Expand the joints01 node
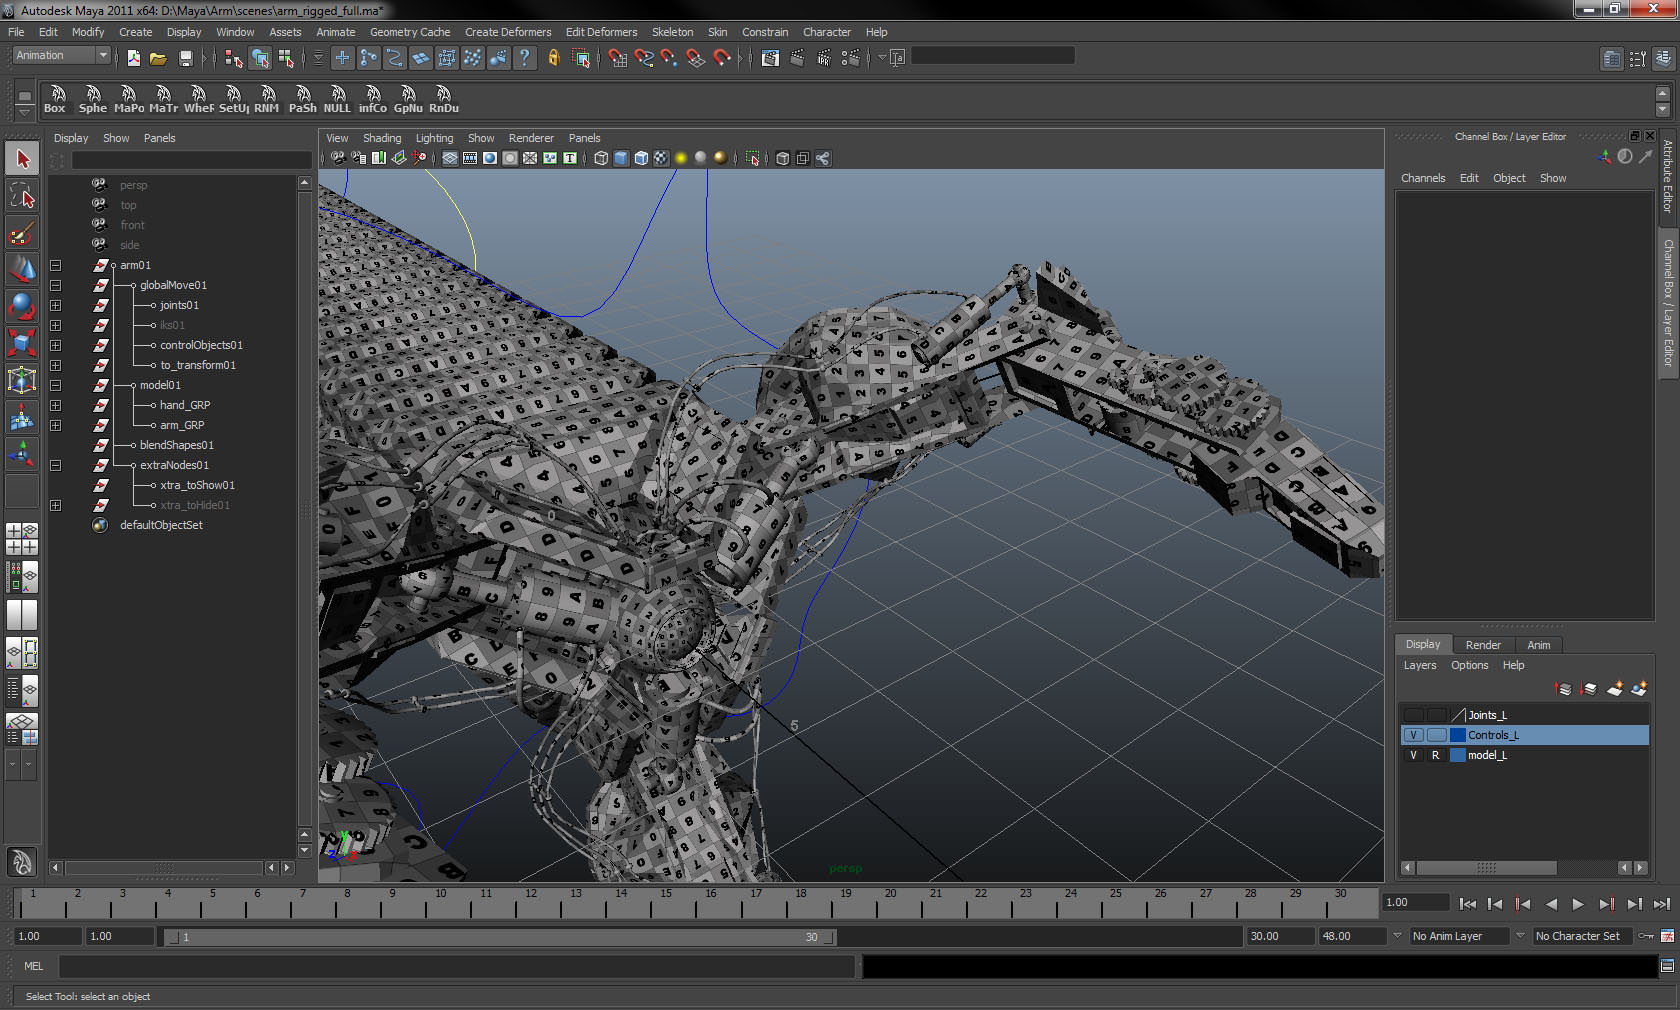The height and width of the screenshot is (1010, 1680). click(56, 305)
